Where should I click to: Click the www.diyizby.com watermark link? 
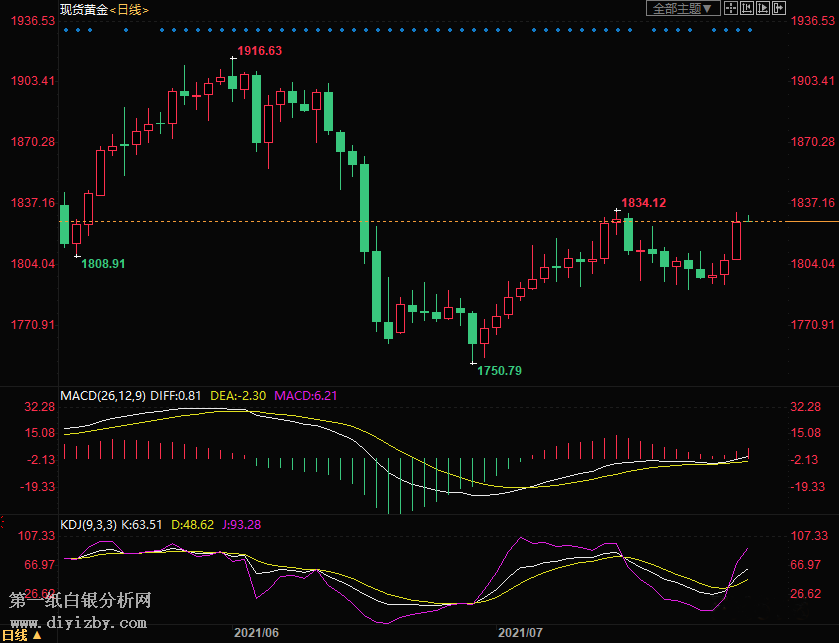[x=80, y=623]
